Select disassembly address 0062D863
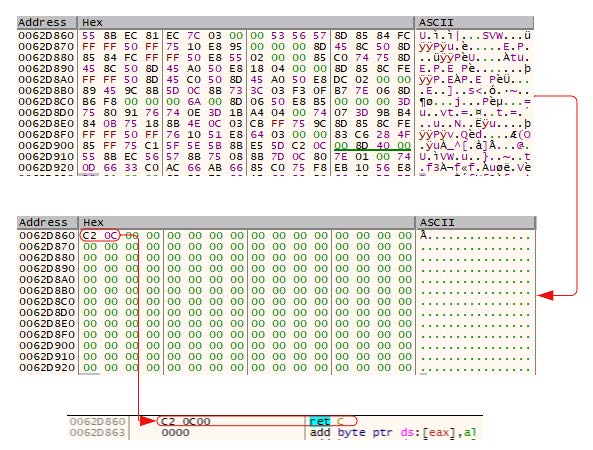 coord(97,433)
